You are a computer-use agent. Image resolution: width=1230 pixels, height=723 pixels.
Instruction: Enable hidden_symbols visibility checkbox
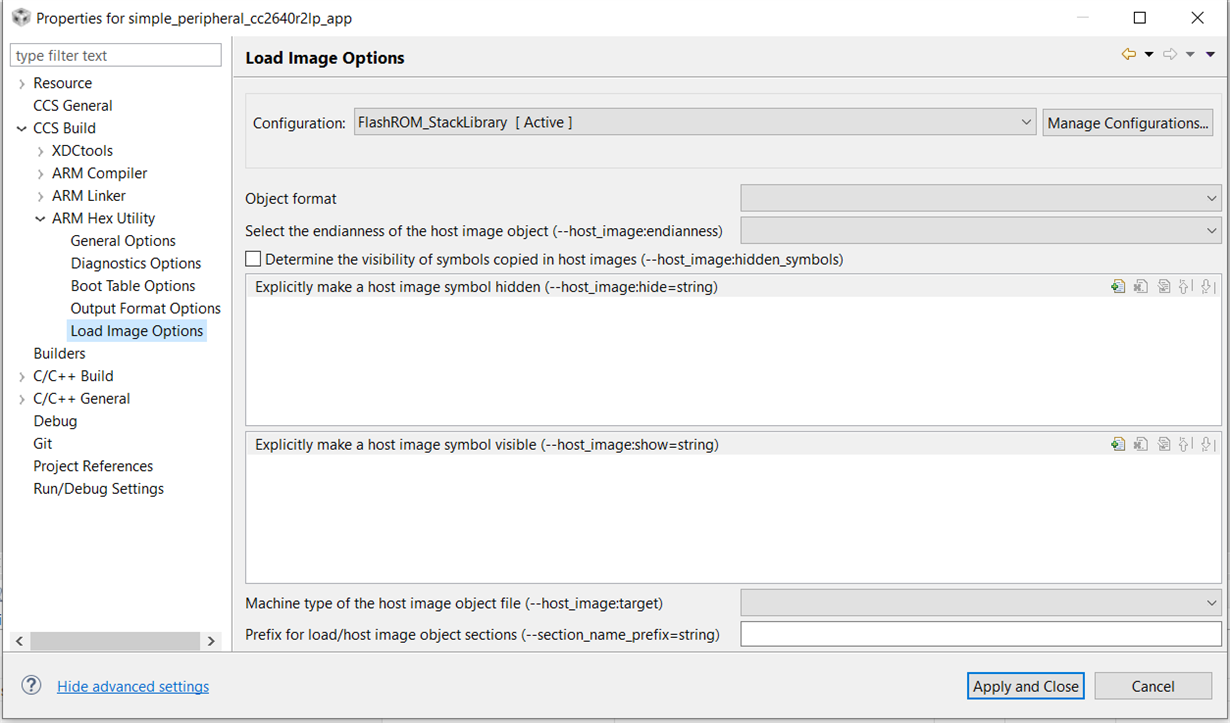(x=254, y=259)
